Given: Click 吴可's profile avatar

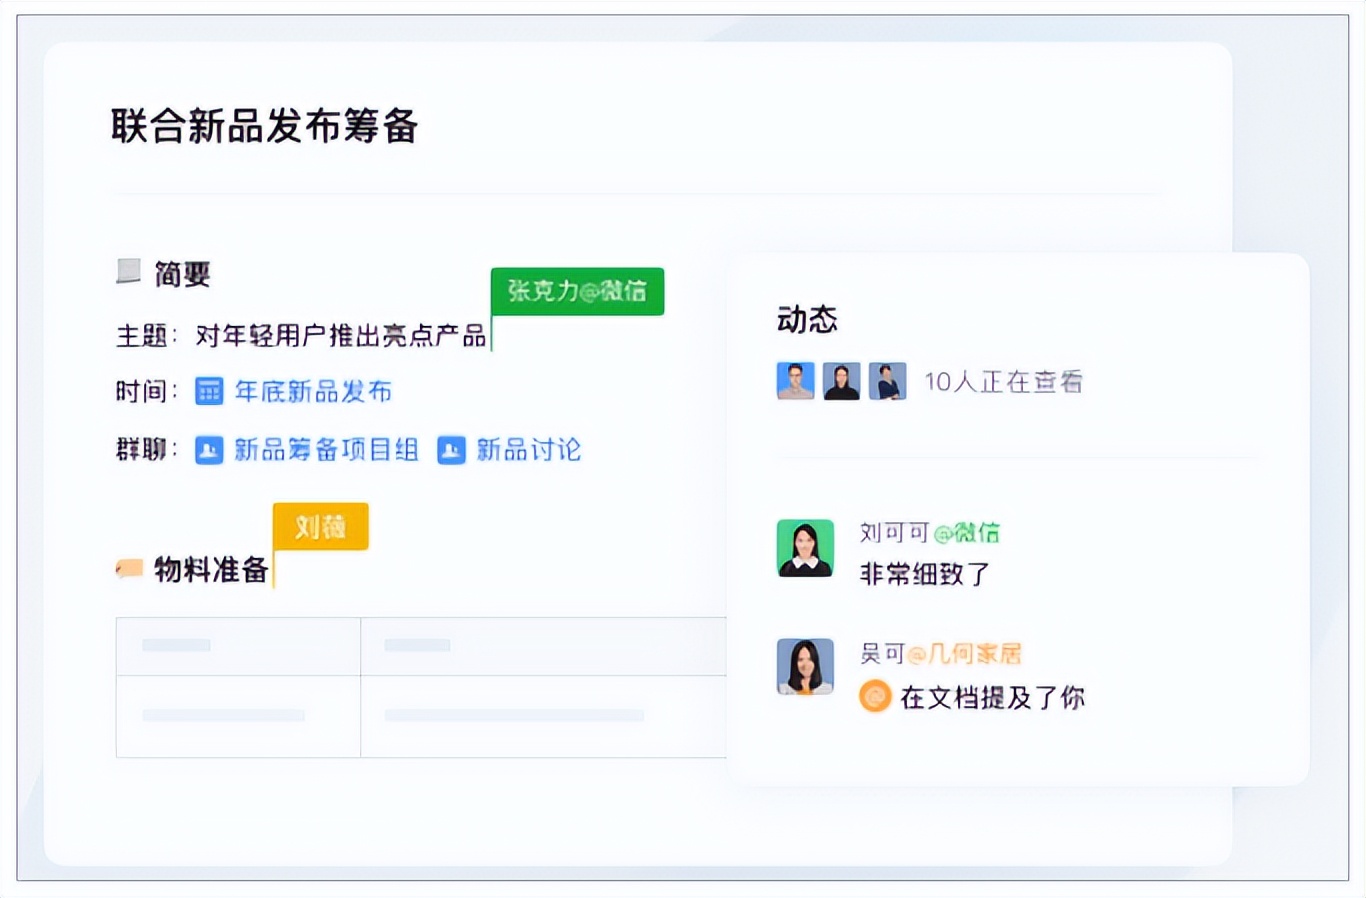Looking at the screenshot, I should pos(805,665).
